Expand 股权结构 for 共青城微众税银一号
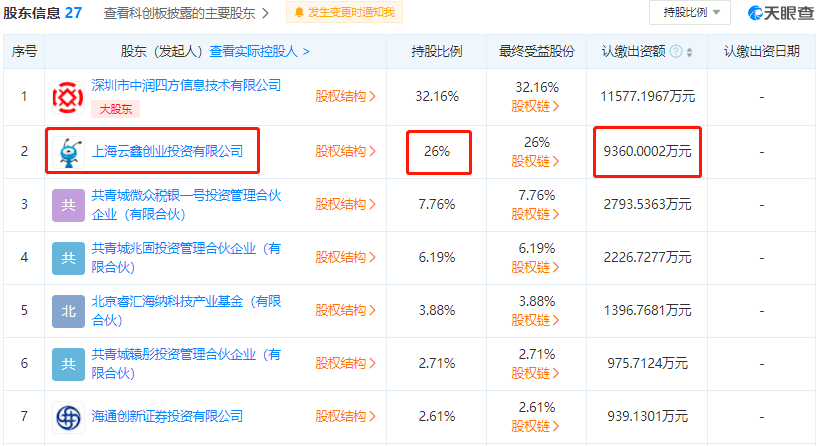 tap(345, 204)
